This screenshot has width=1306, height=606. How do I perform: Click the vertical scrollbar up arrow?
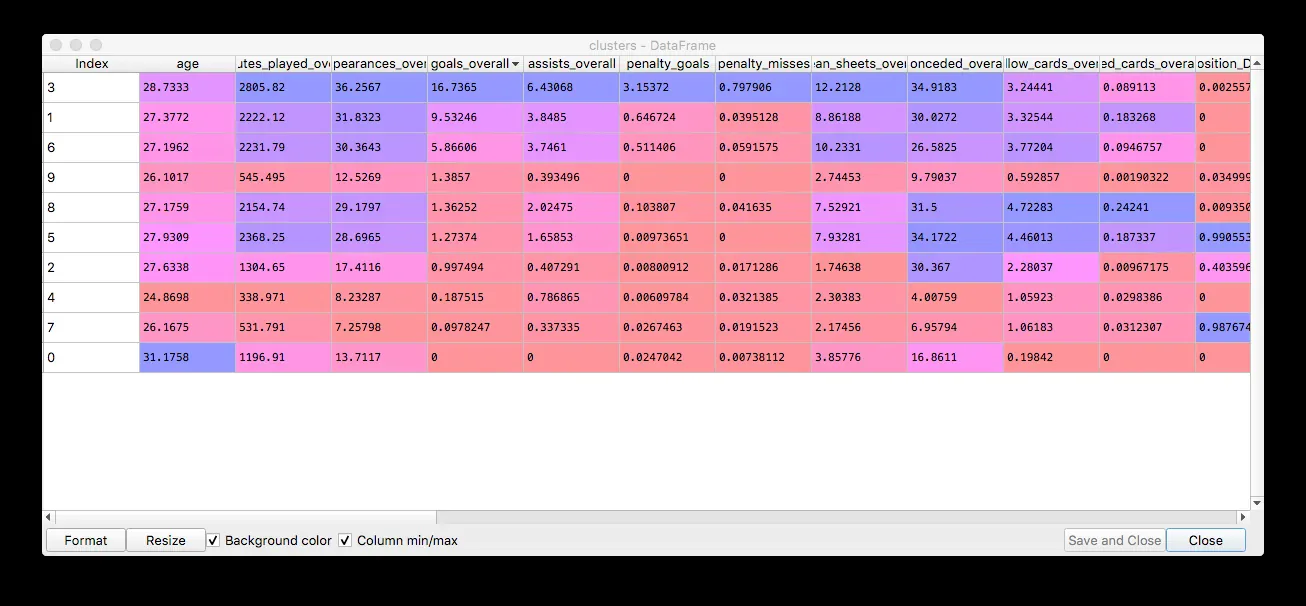tap(1257, 62)
